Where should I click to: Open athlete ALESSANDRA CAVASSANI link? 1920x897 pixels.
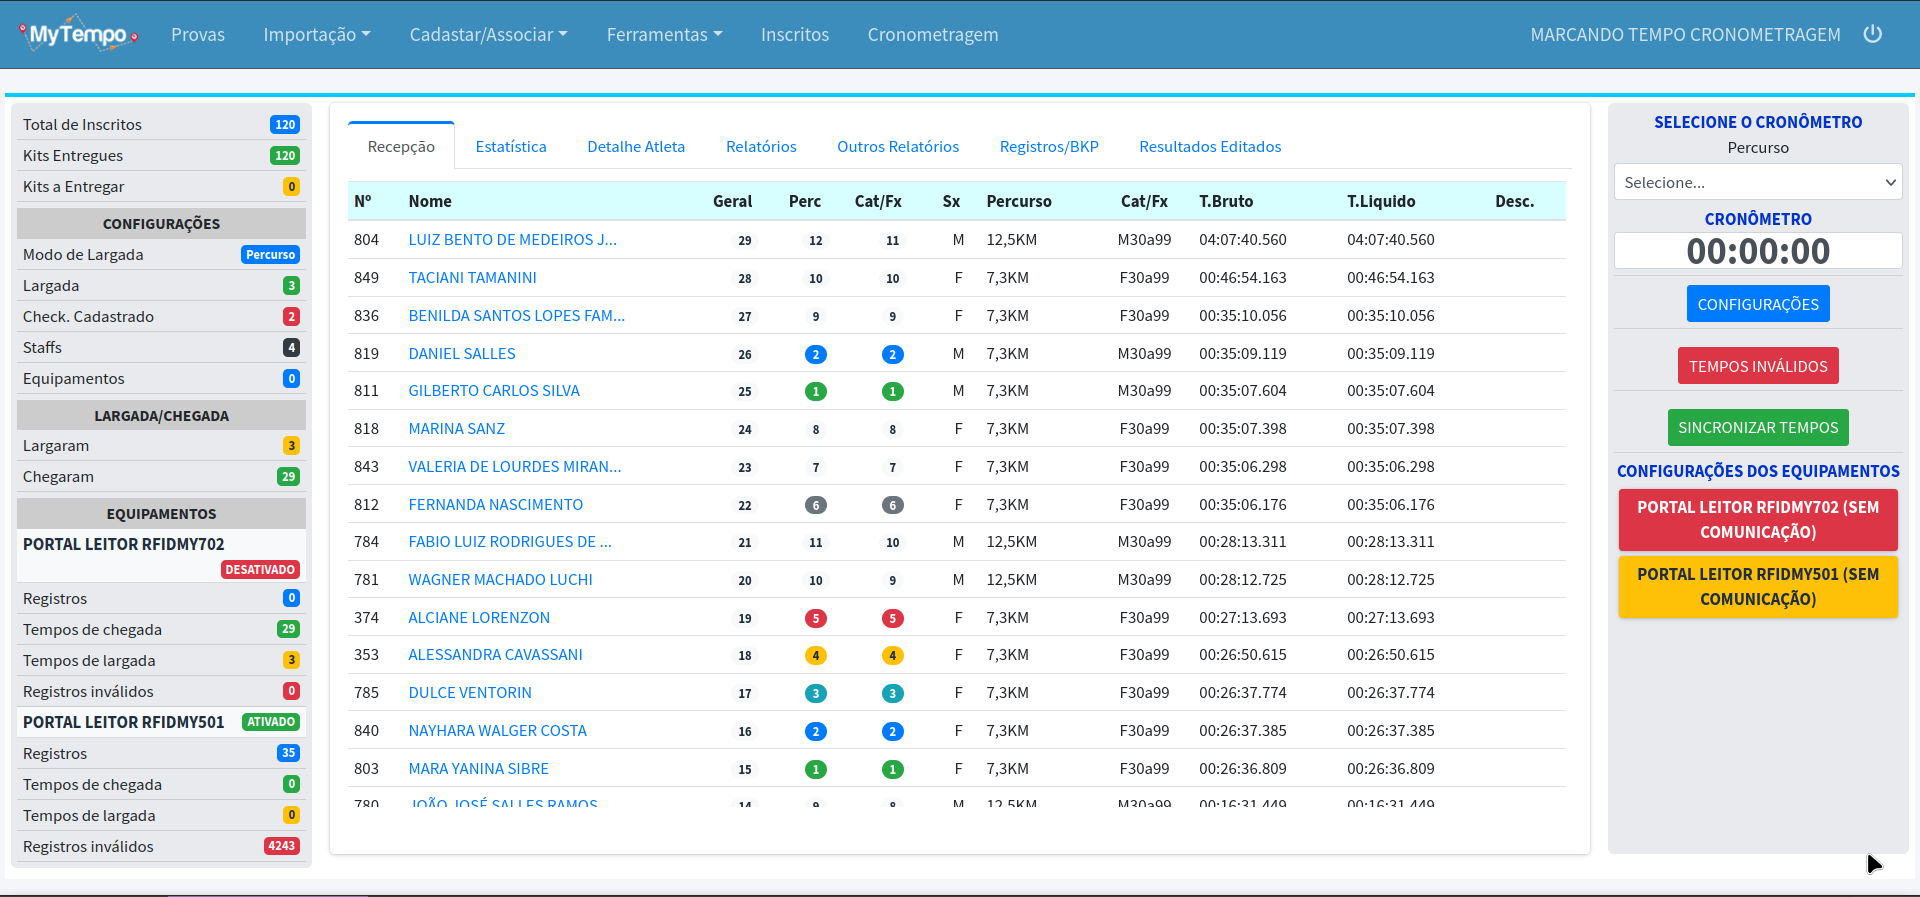495,655
